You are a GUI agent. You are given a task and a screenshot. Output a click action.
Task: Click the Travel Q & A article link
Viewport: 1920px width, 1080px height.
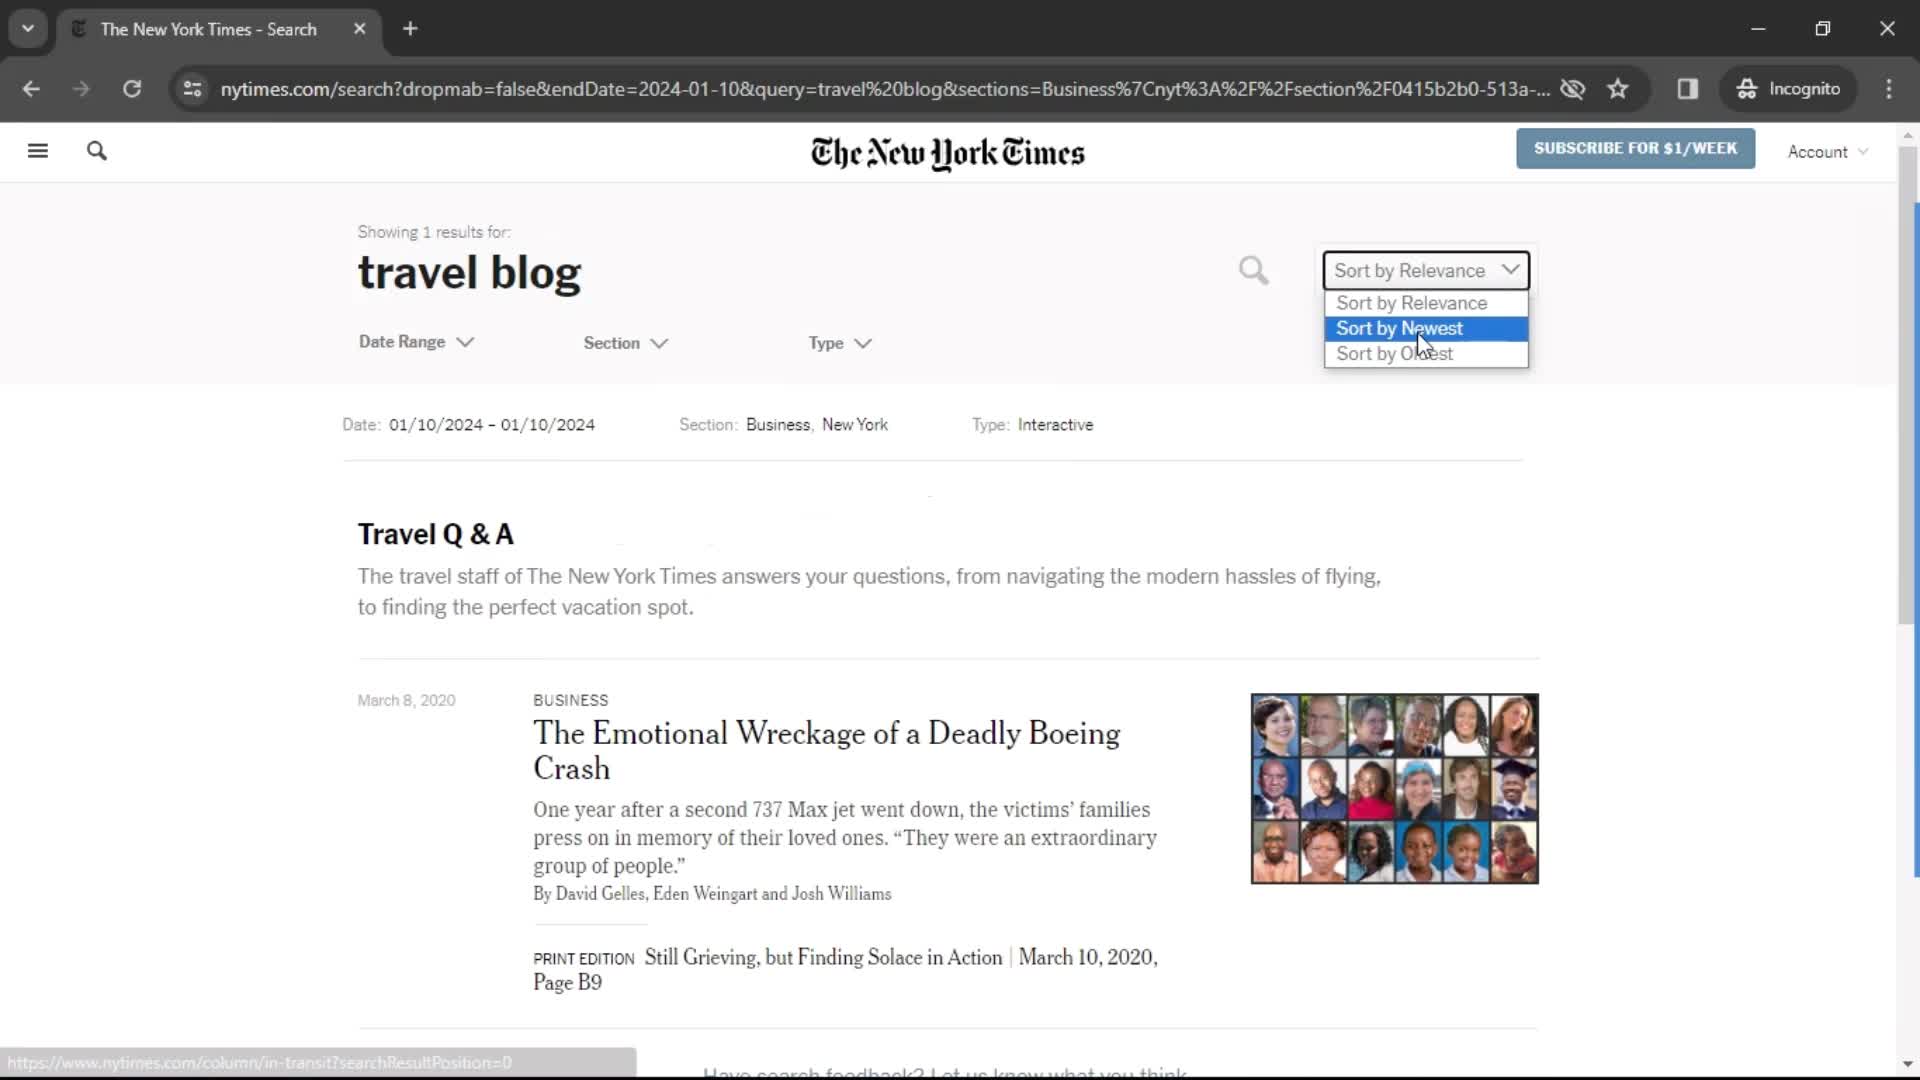434,533
